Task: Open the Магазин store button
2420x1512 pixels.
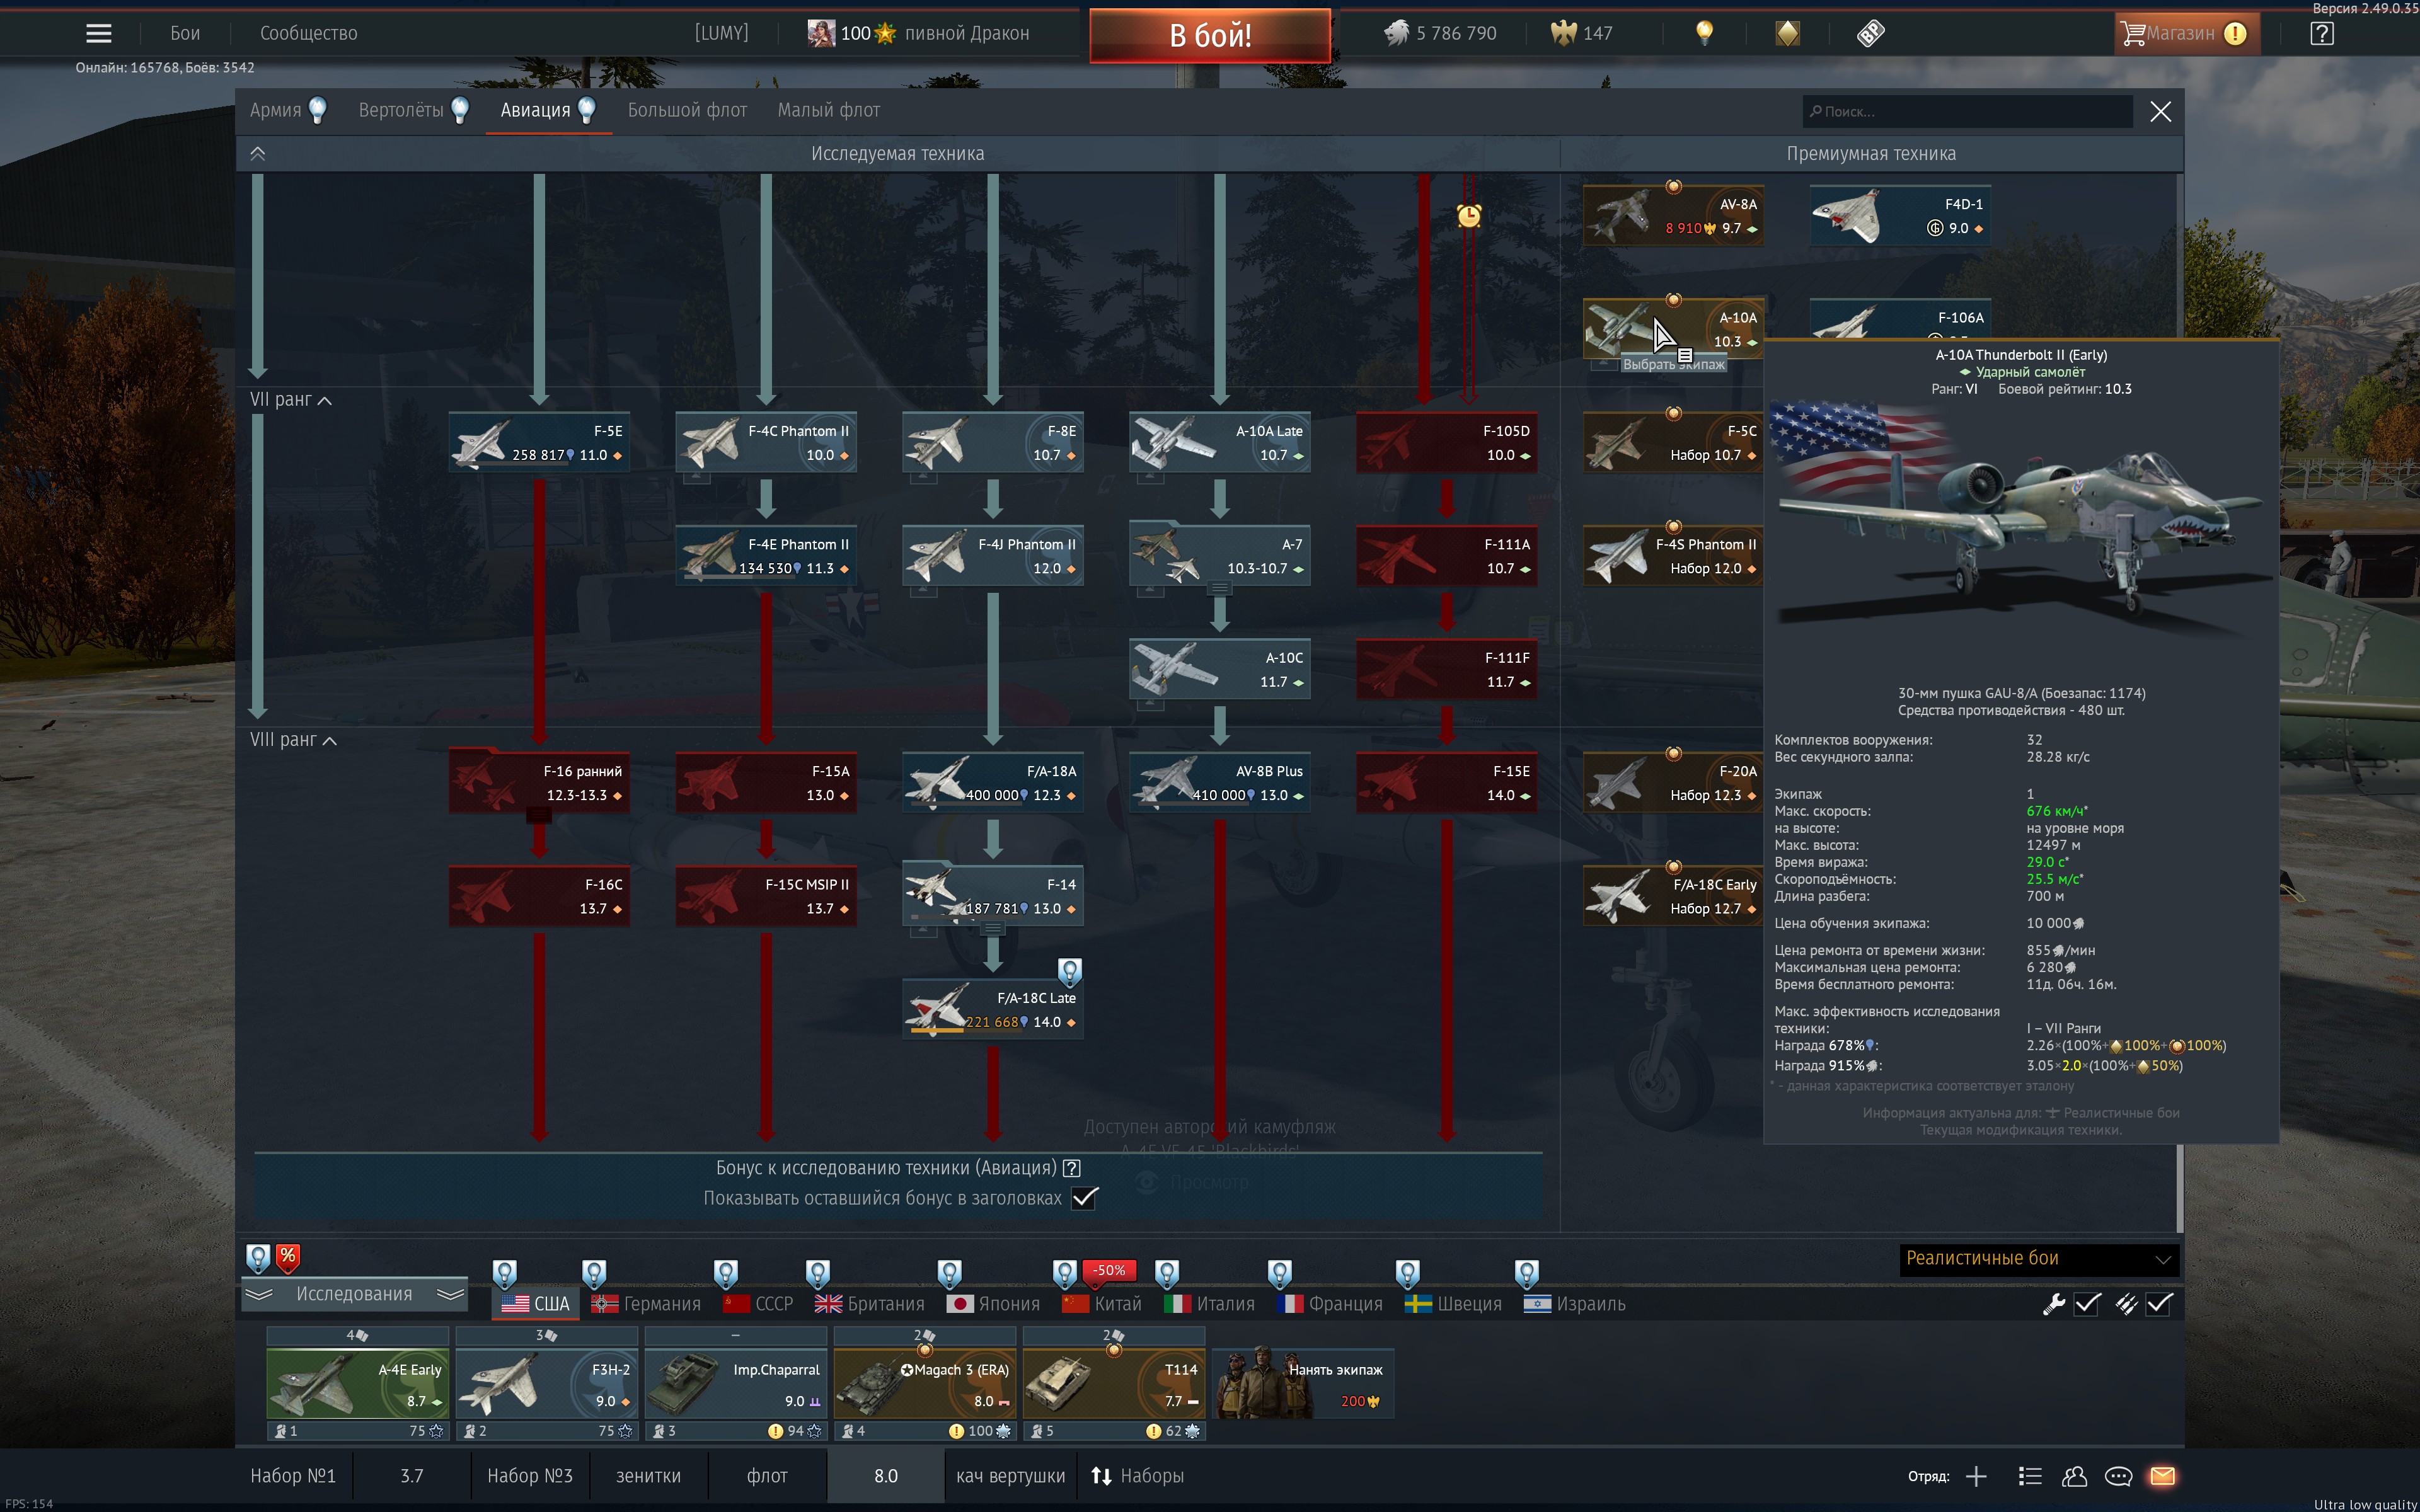Action: 2185,33
